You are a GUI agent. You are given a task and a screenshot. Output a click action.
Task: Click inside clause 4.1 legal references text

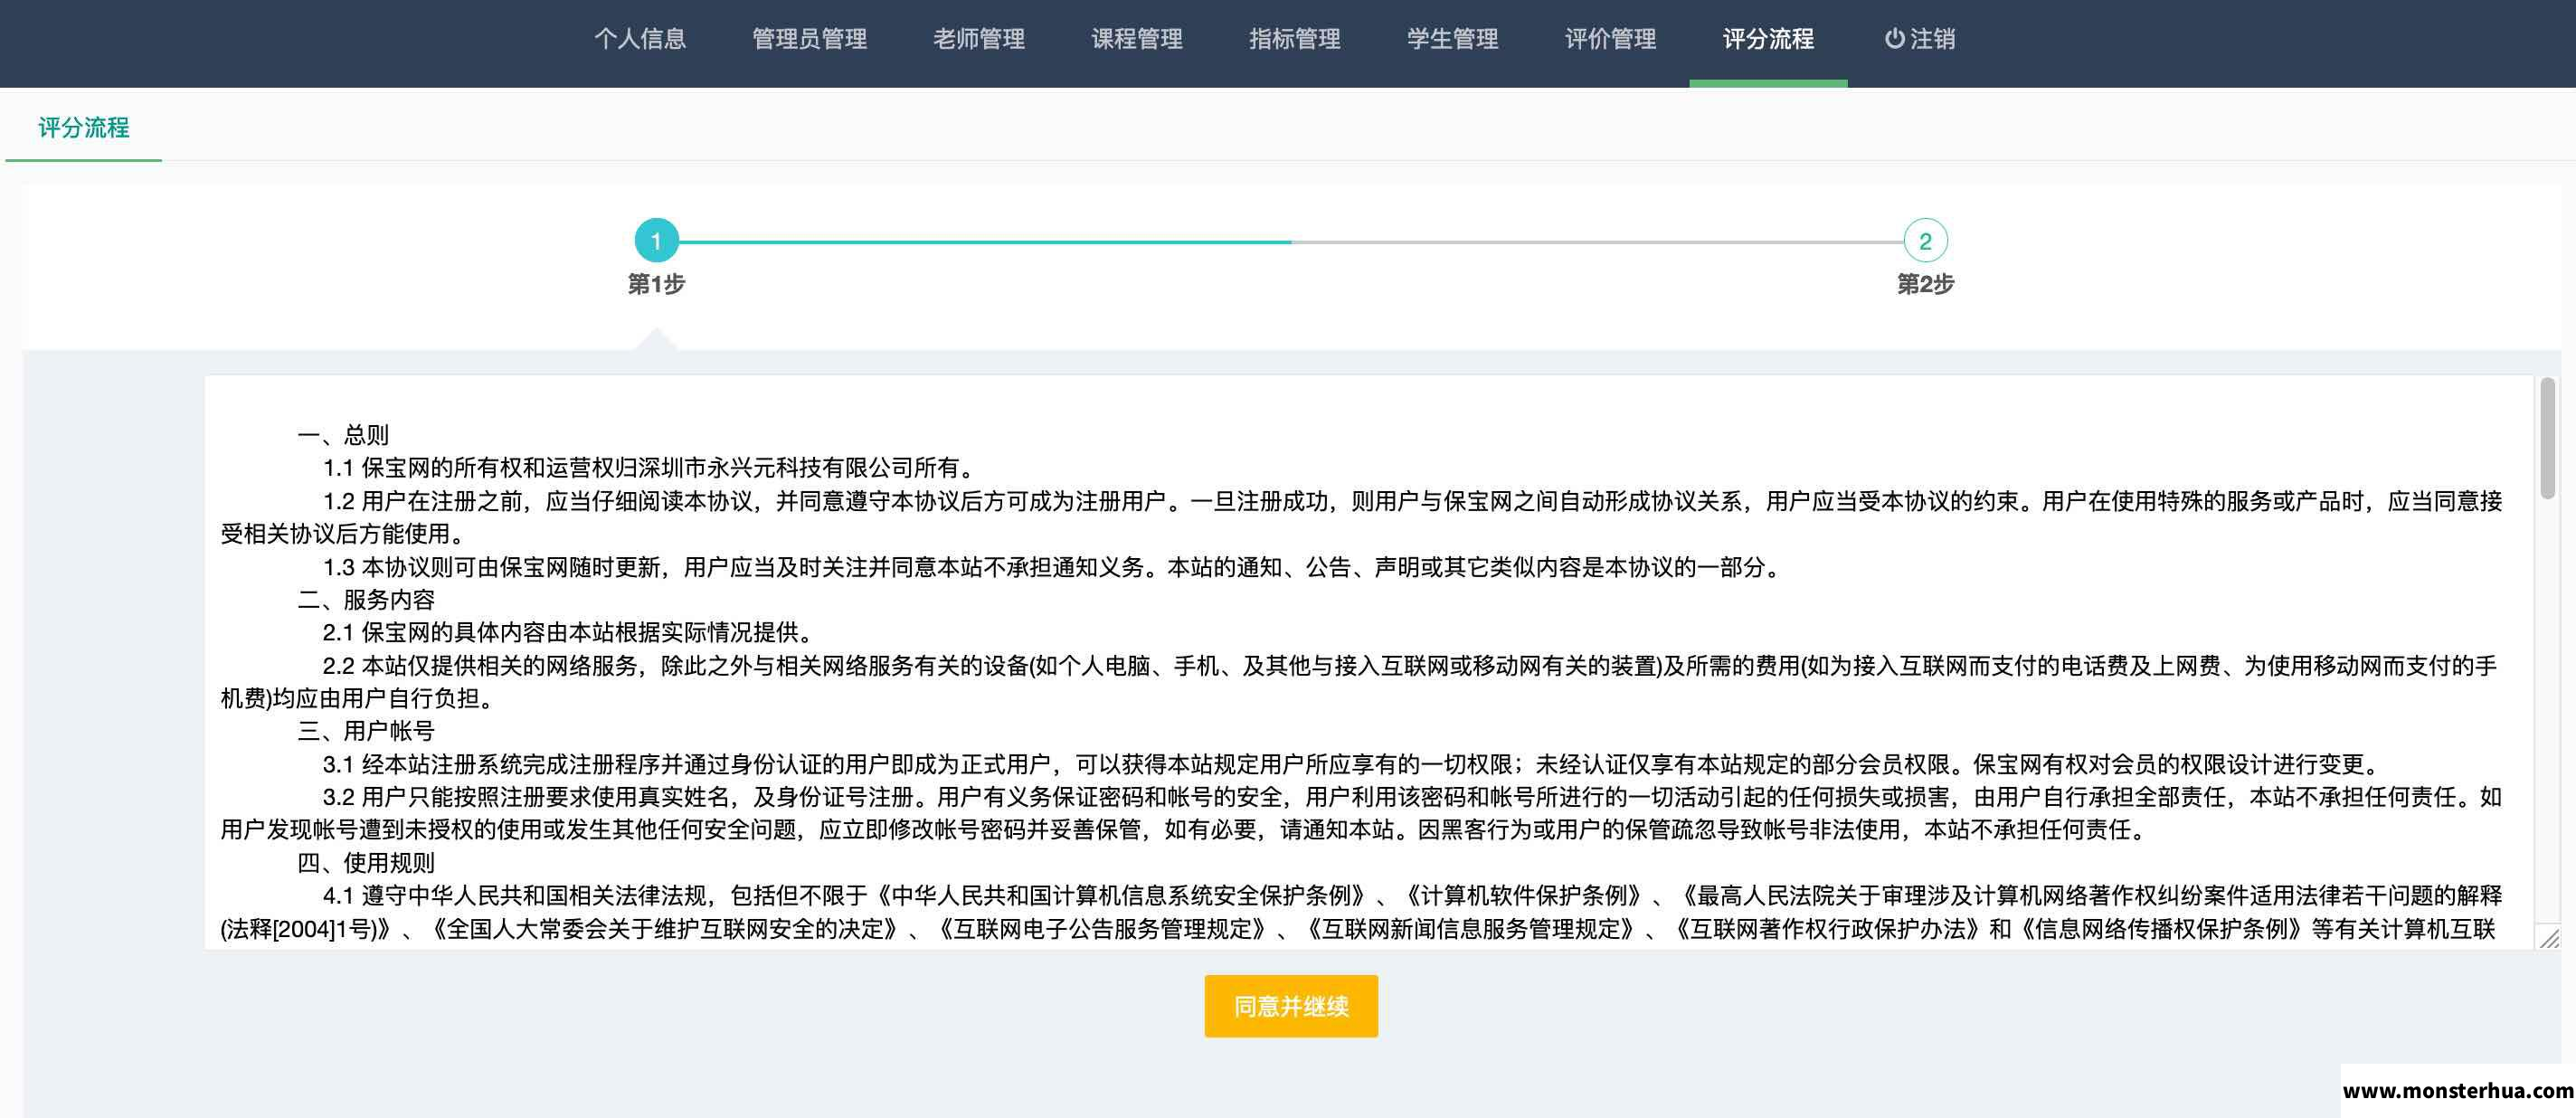pos(1360,912)
